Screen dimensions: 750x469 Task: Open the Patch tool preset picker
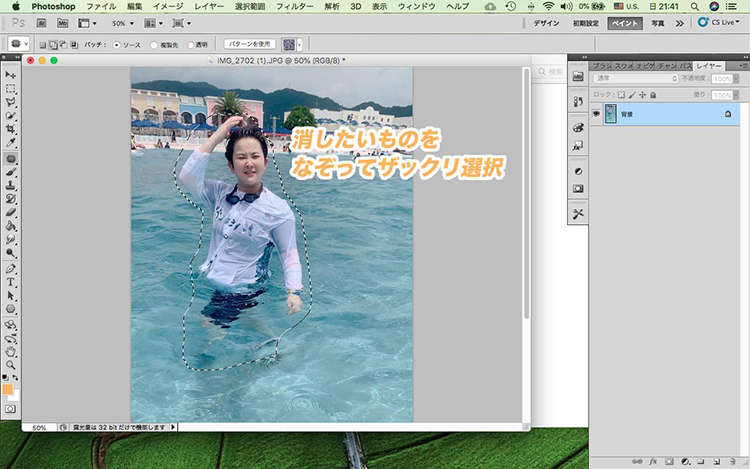click(x=18, y=44)
